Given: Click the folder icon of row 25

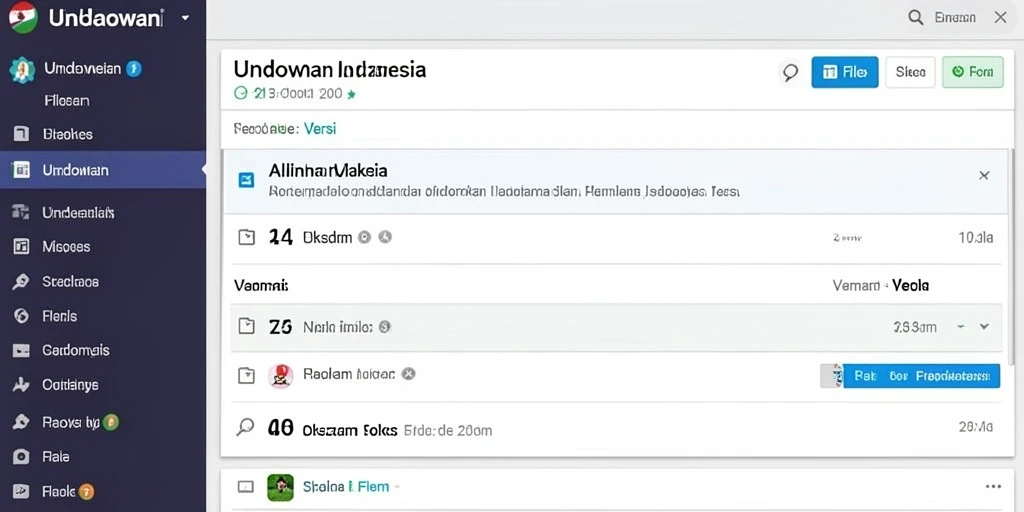Looking at the screenshot, I should [246, 327].
